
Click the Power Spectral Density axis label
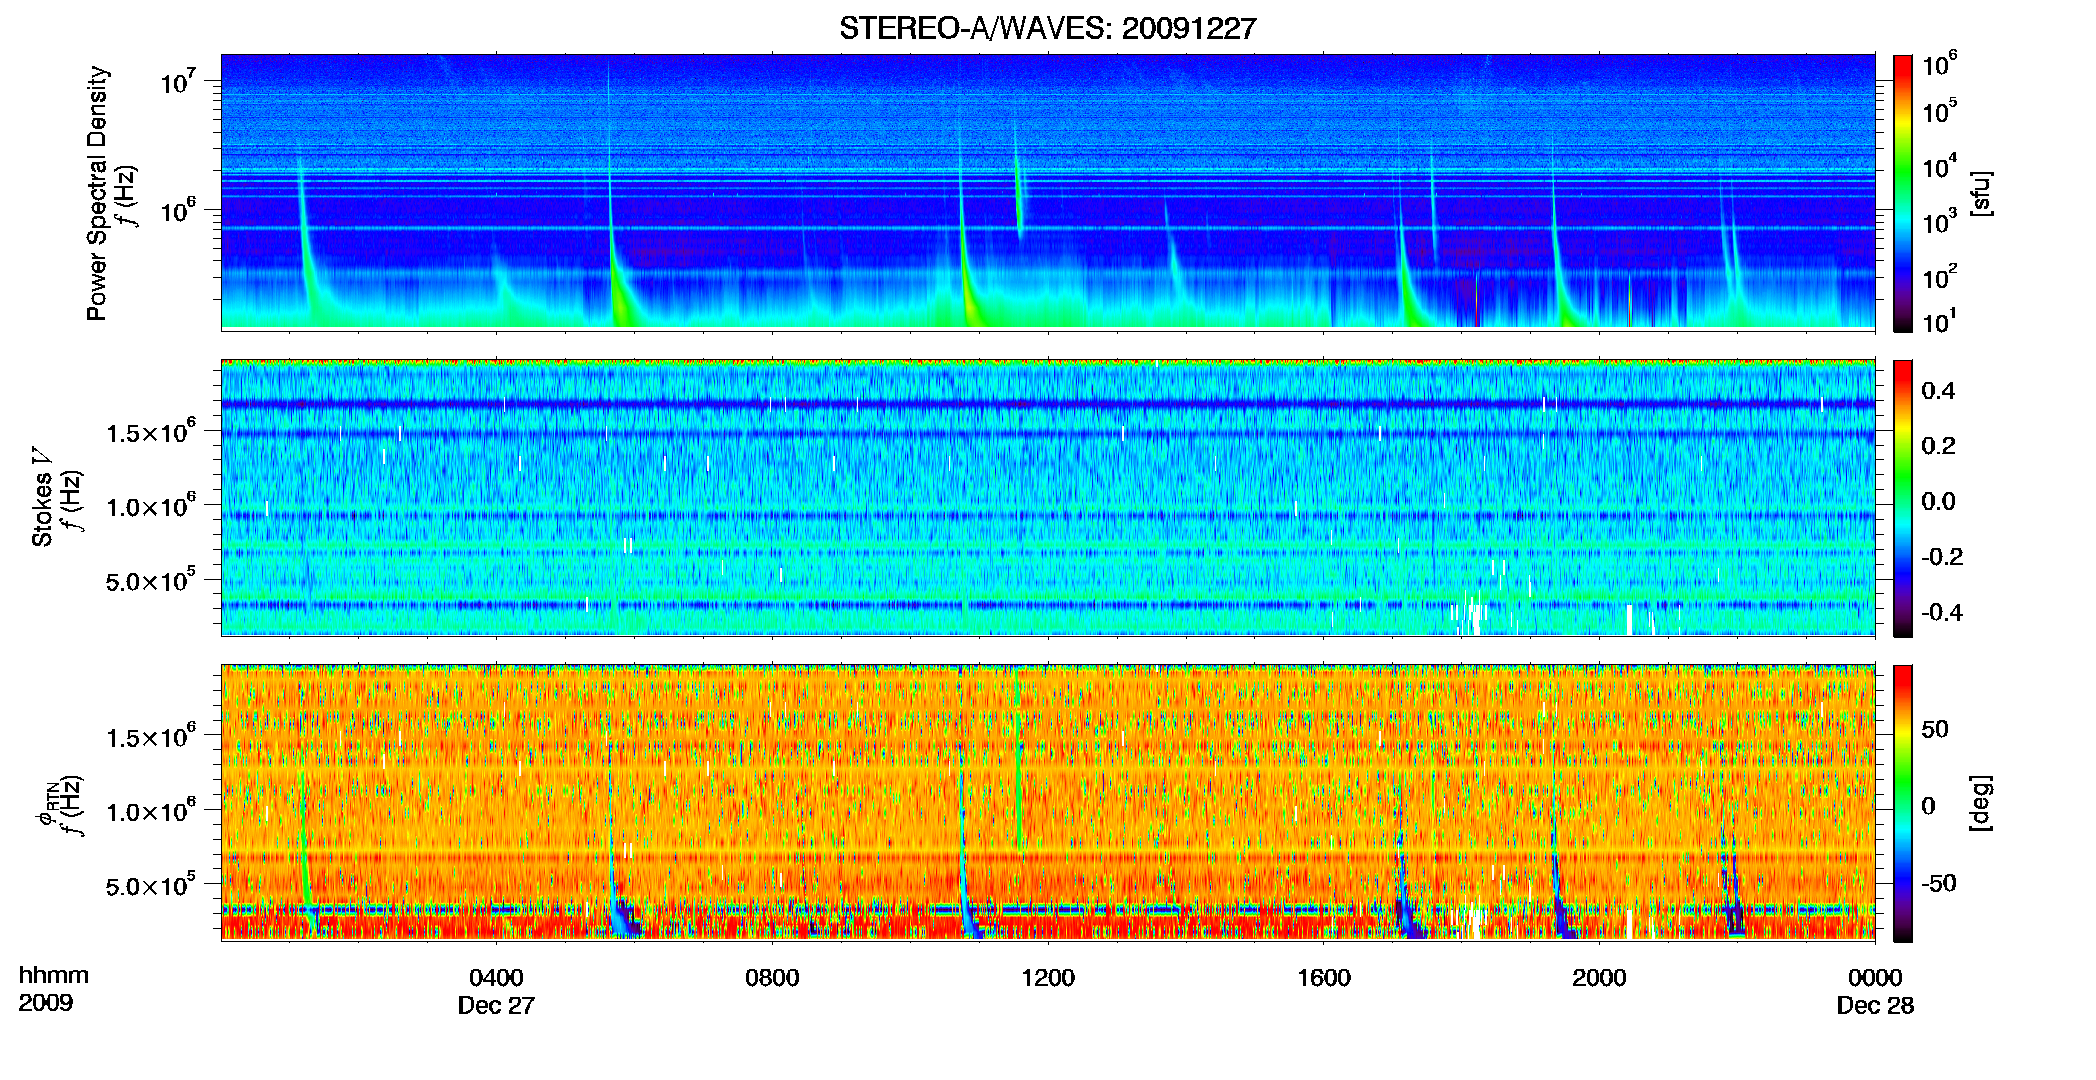97,193
